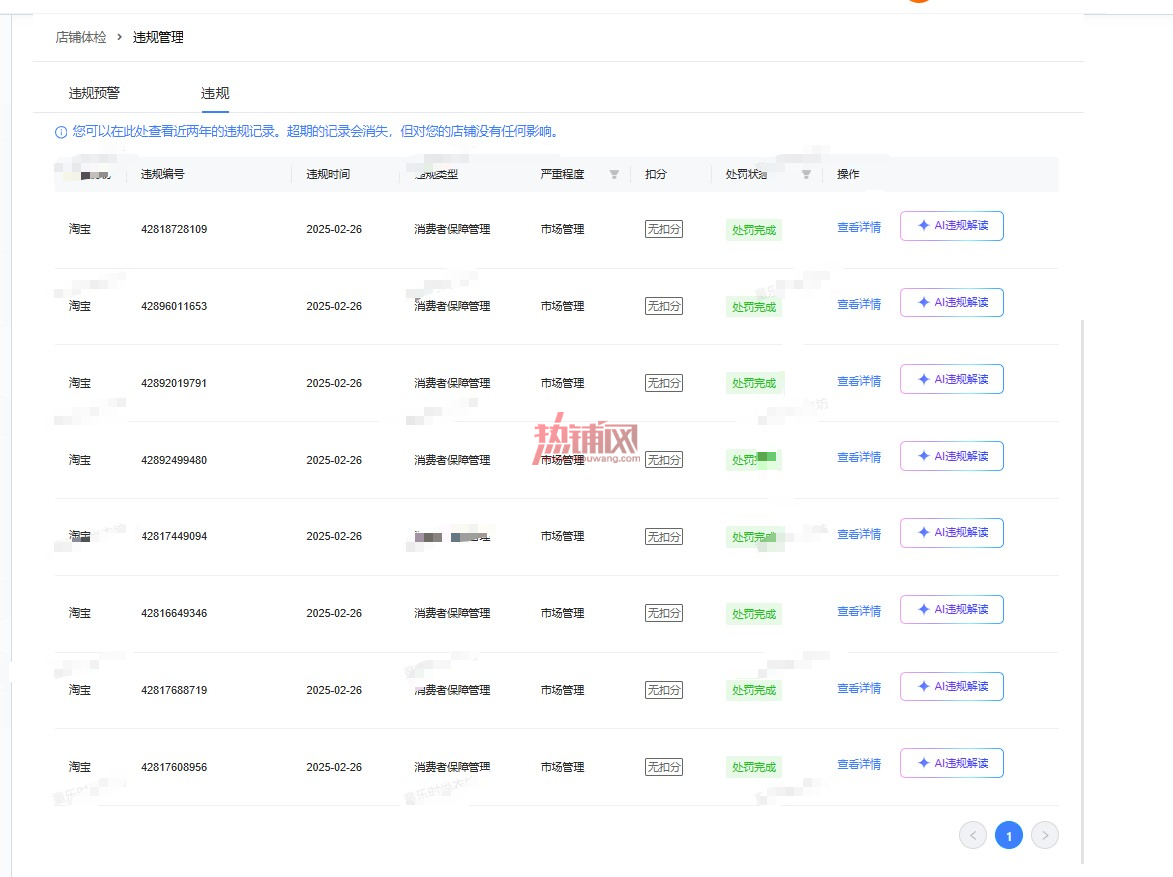Open AI违规解读 for violation 42818728109
The height and width of the screenshot is (877, 1173).
[952, 226]
